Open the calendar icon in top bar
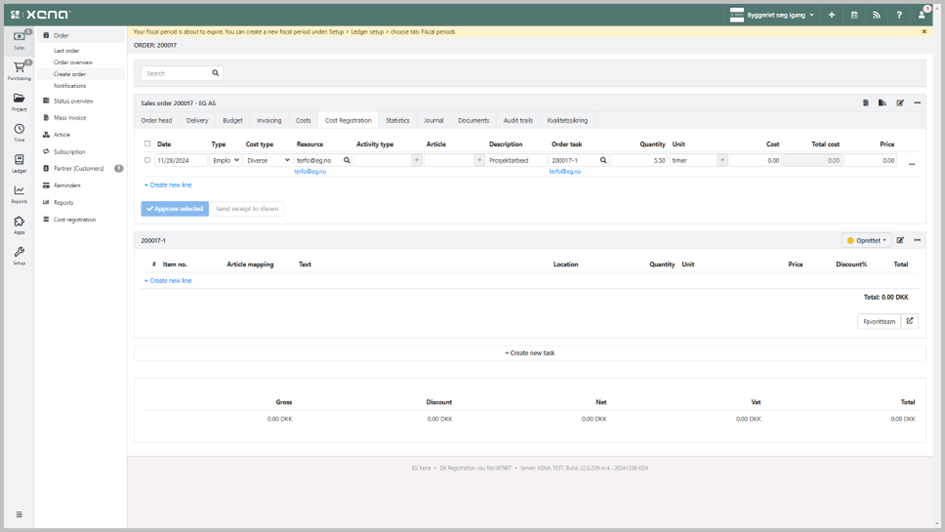The width and height of the screenshot is (945, 532). click(x=854, y=15)
